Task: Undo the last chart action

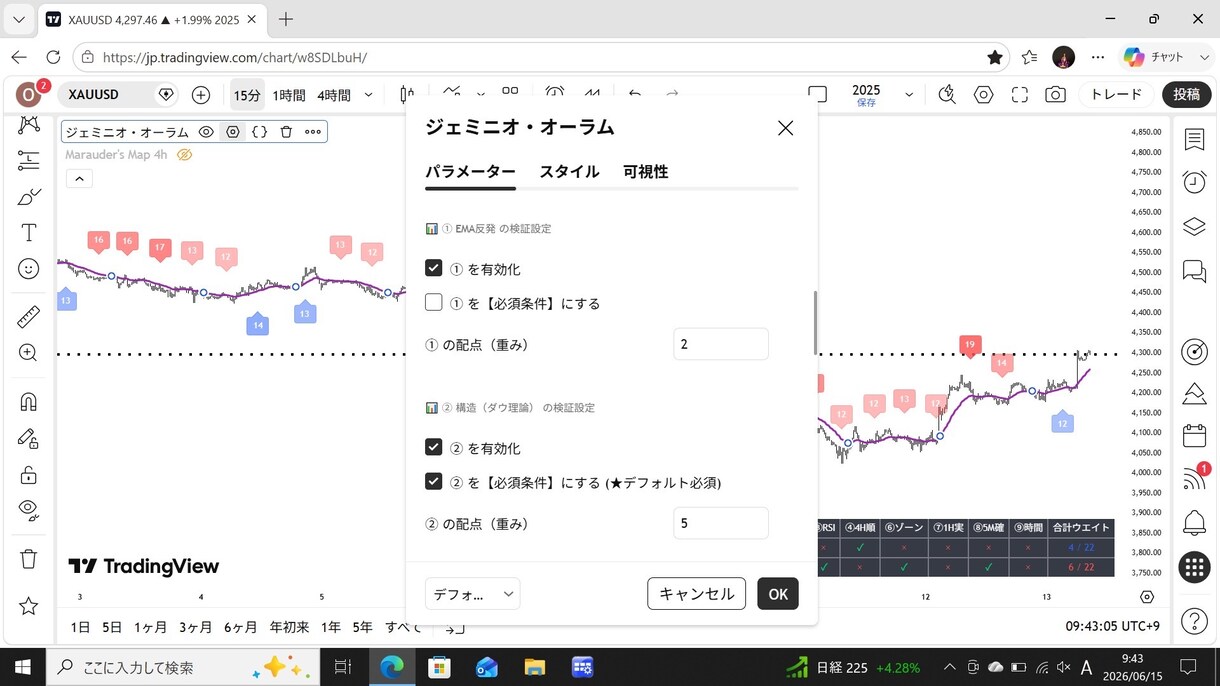Action: [634, 95]
